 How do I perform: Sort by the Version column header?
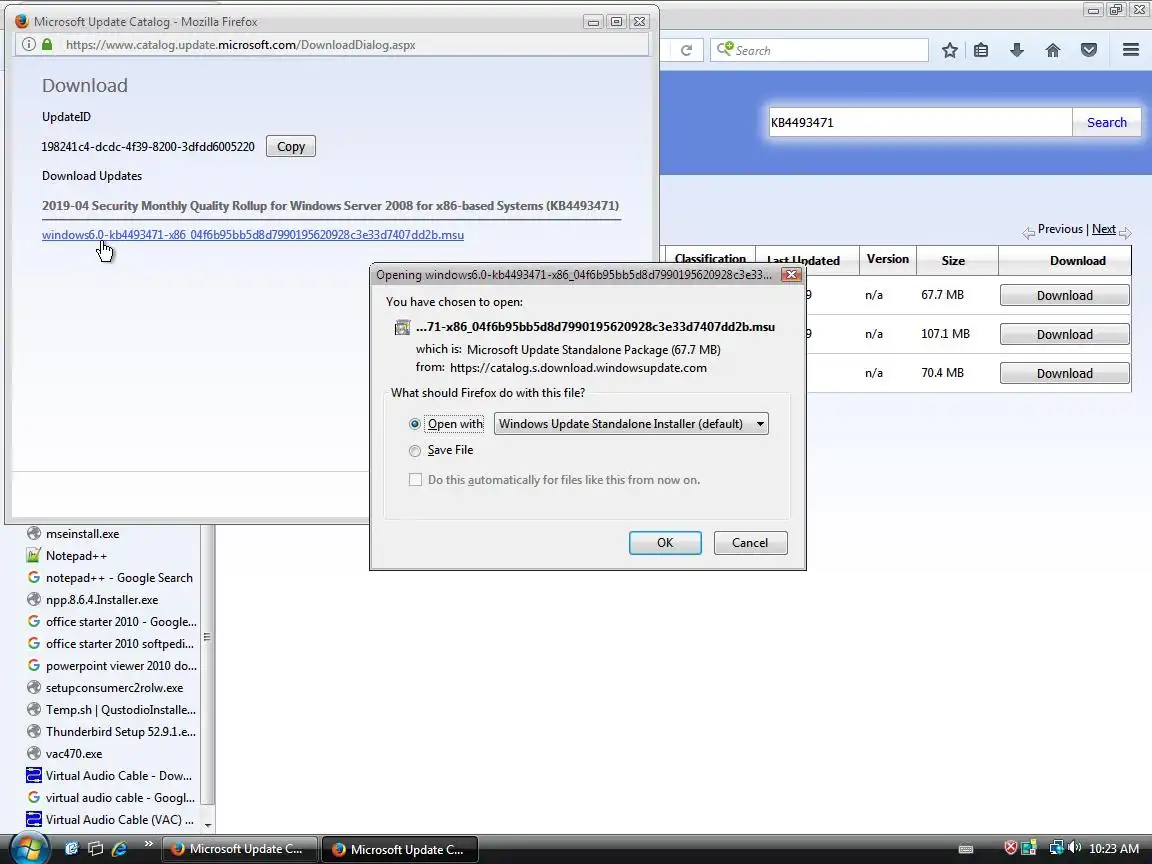click(x=888, y=259)
